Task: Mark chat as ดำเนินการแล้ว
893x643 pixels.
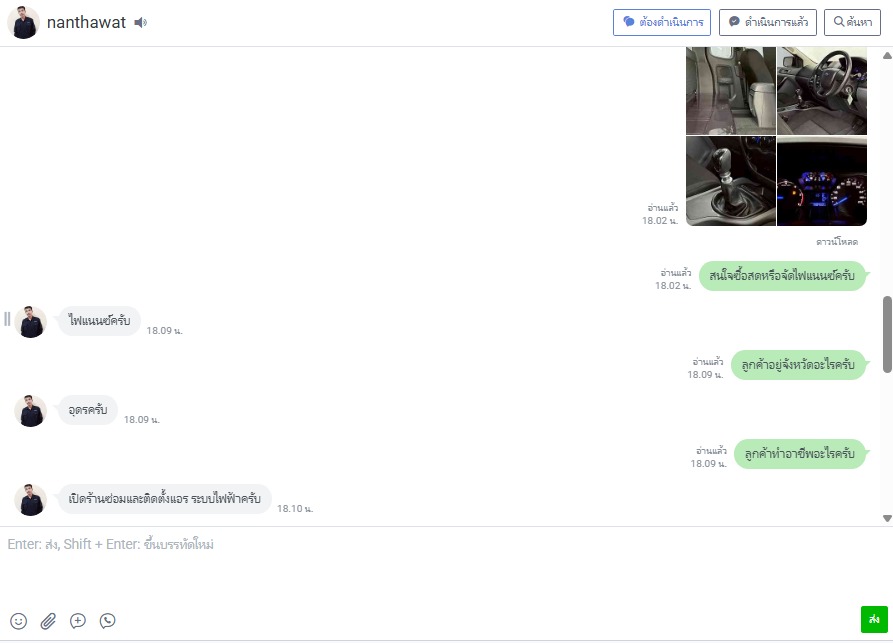Action: coord(768,22)
